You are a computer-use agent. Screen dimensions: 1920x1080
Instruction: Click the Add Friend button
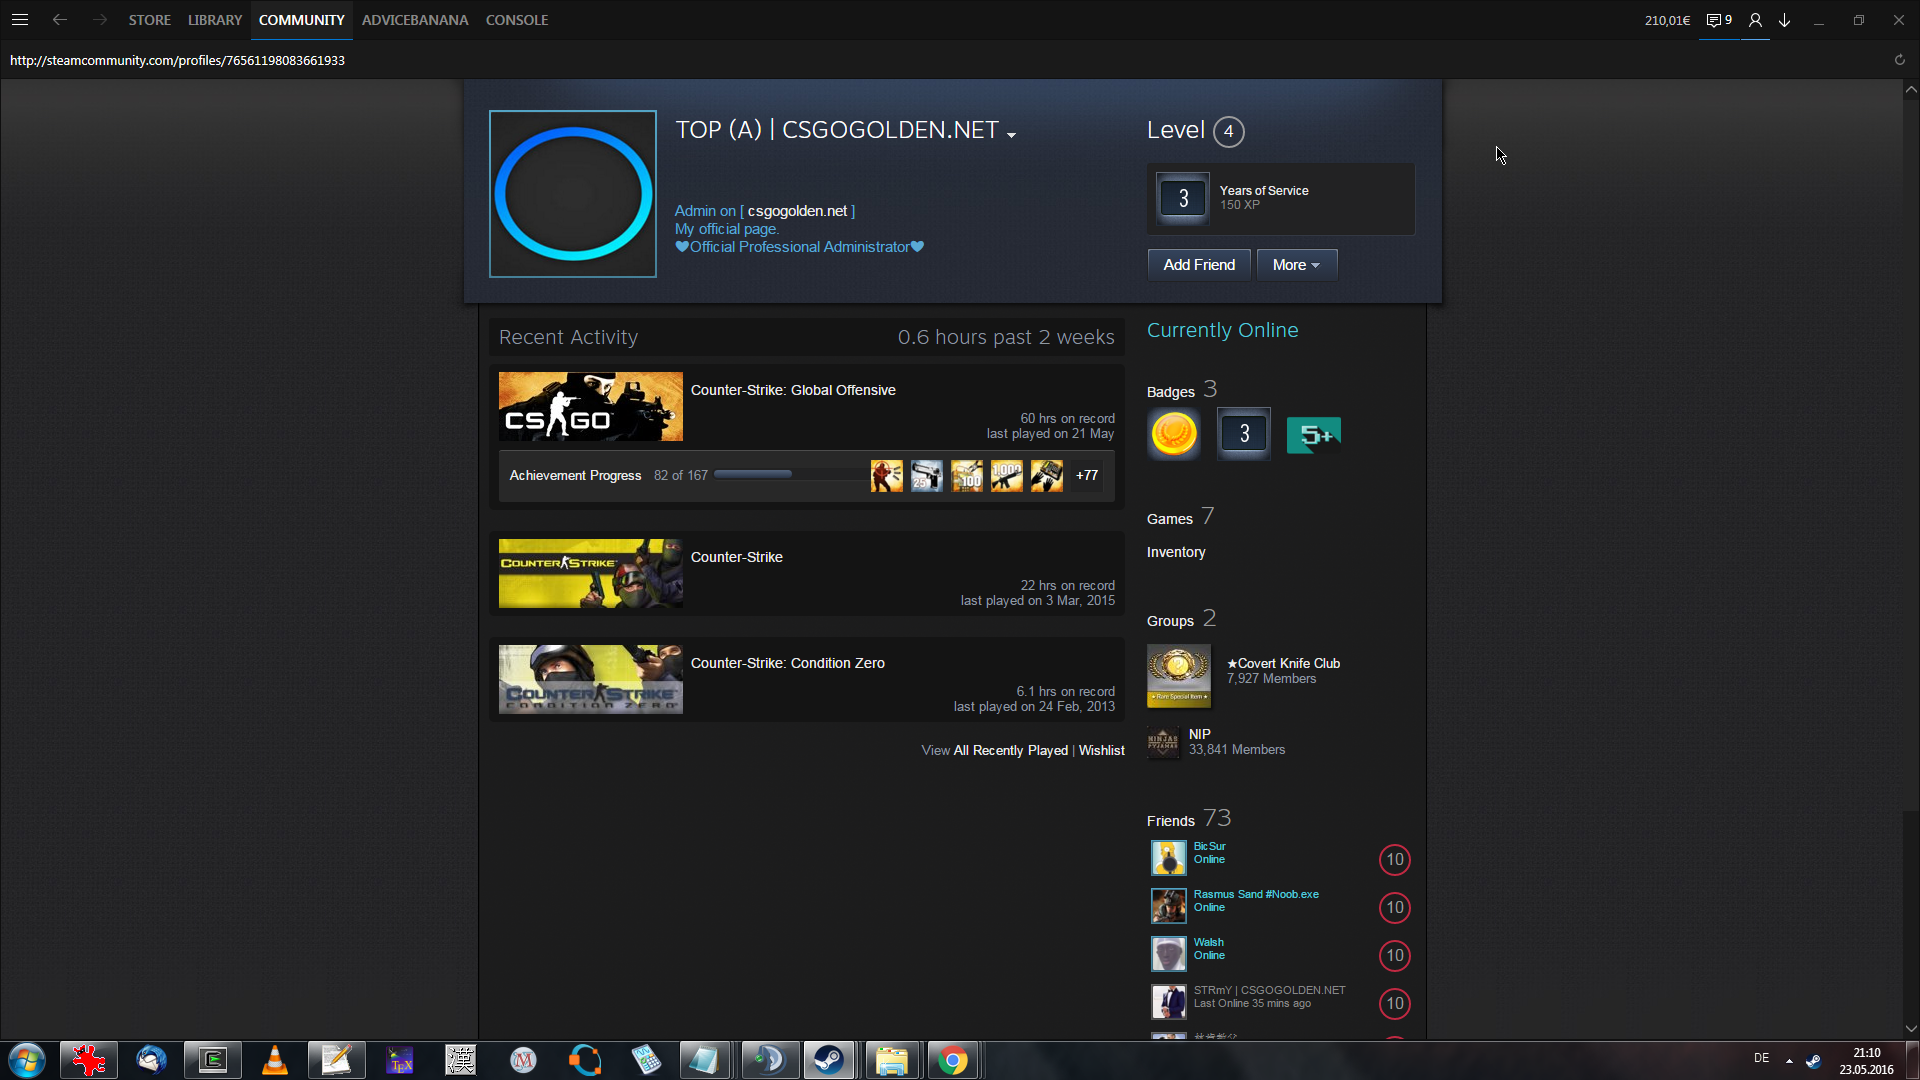pos(1198,265)
